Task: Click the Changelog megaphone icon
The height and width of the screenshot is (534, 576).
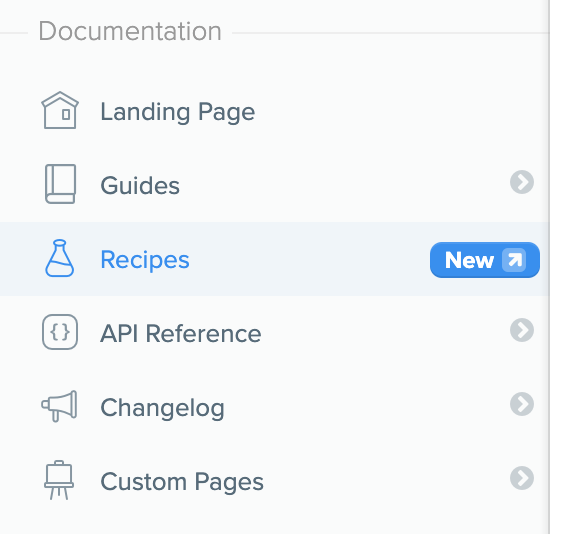Action: [x=59, y=406]
